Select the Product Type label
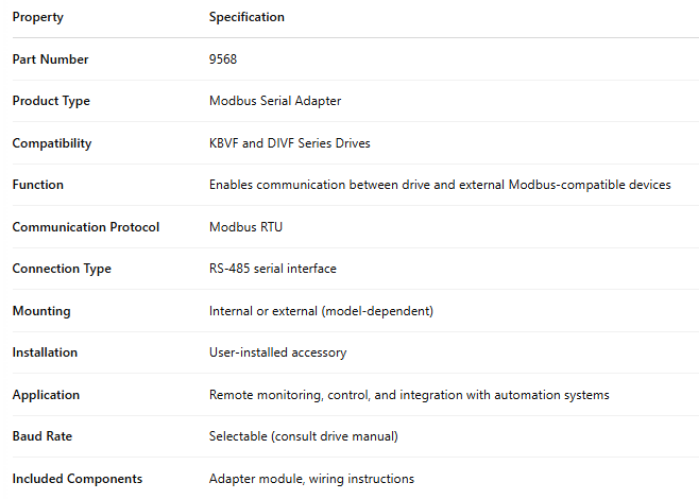Viewport: 699px width, 500px height. click(x=51, y=101)
